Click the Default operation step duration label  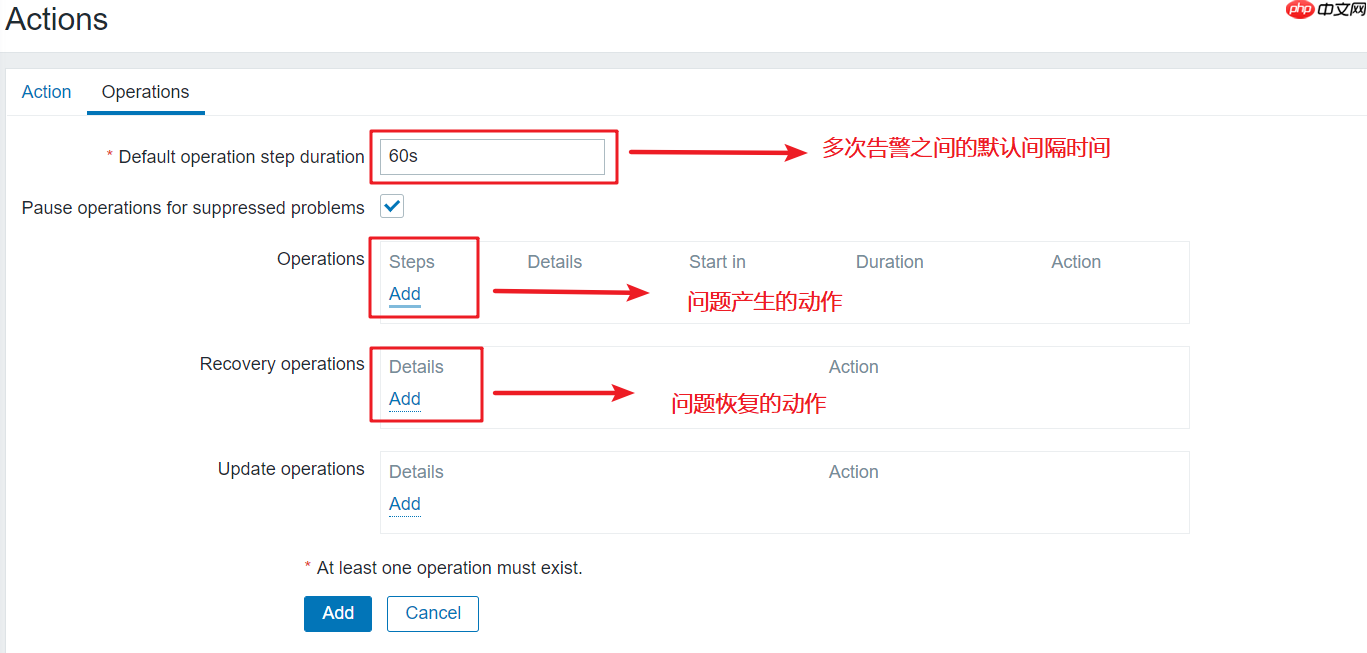(241, 157)
